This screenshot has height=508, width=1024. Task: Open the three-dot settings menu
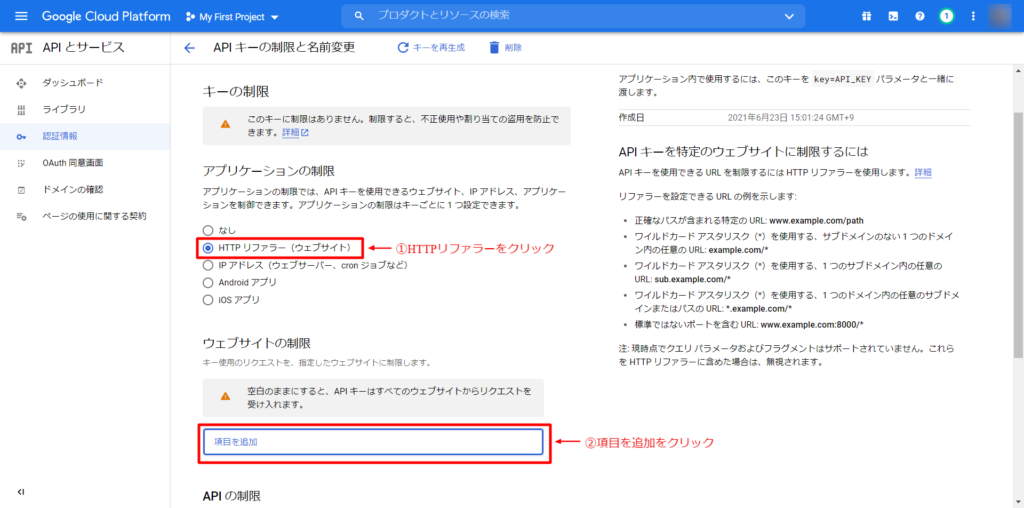(973, 16)
